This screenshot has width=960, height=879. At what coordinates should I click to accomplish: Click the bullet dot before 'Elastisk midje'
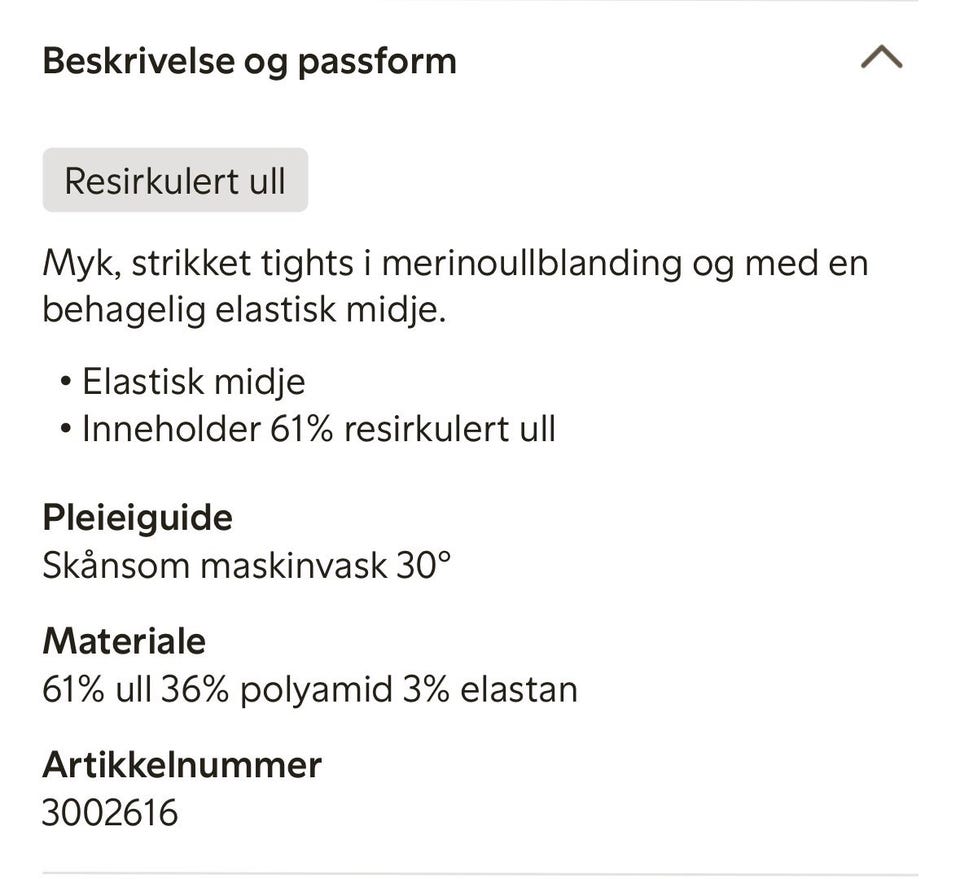[x=66, y=382]
